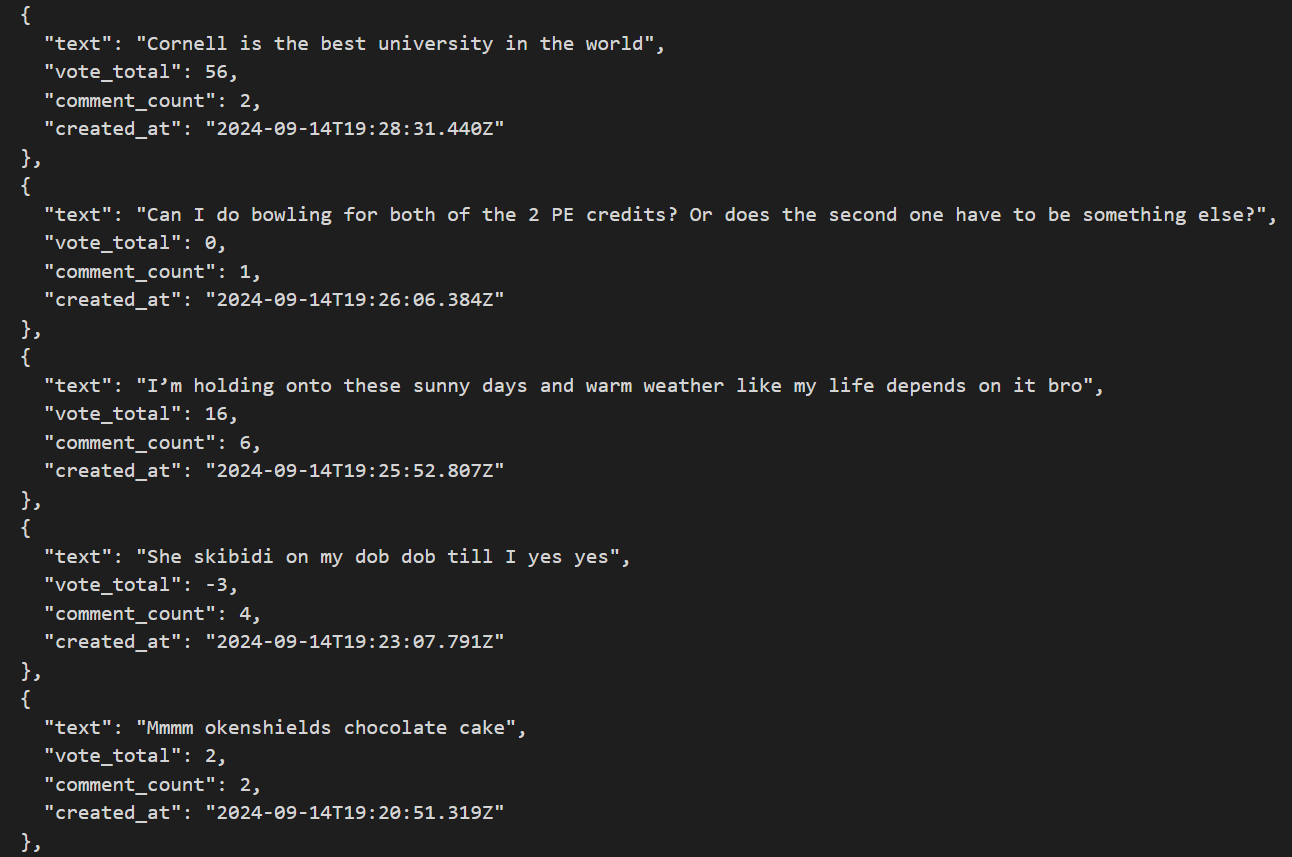Click the closing brace after the last object
Screen dimensions: 1292x857
[x=26, y=842]
